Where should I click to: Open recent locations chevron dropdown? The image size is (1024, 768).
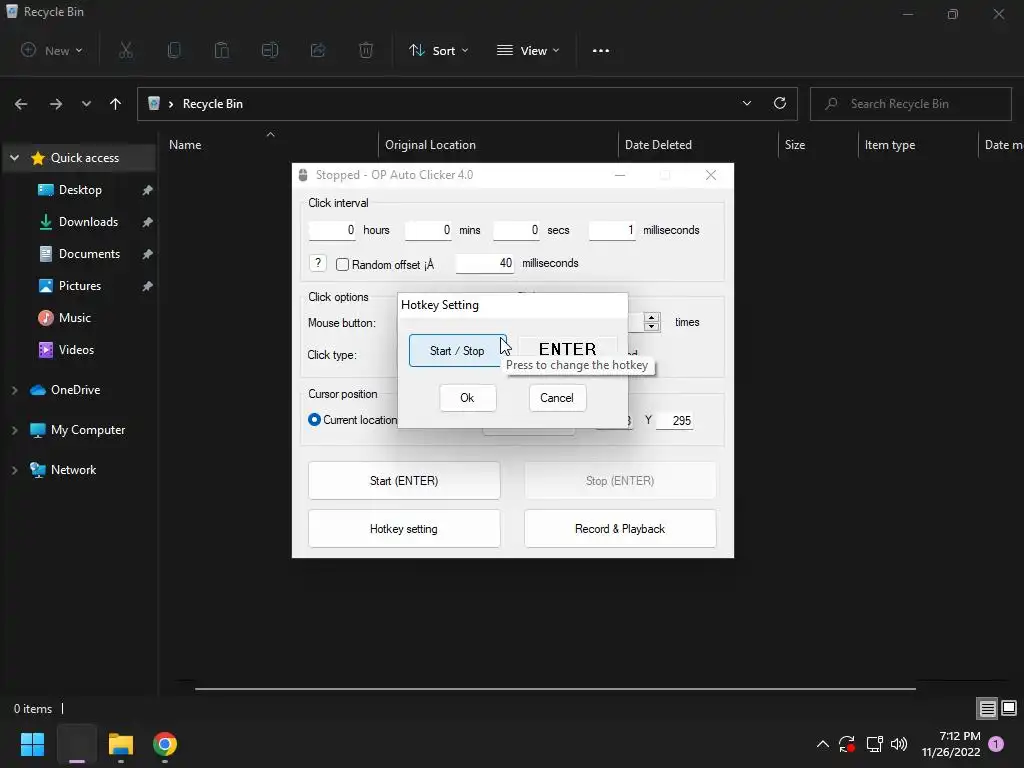point(86,104)
